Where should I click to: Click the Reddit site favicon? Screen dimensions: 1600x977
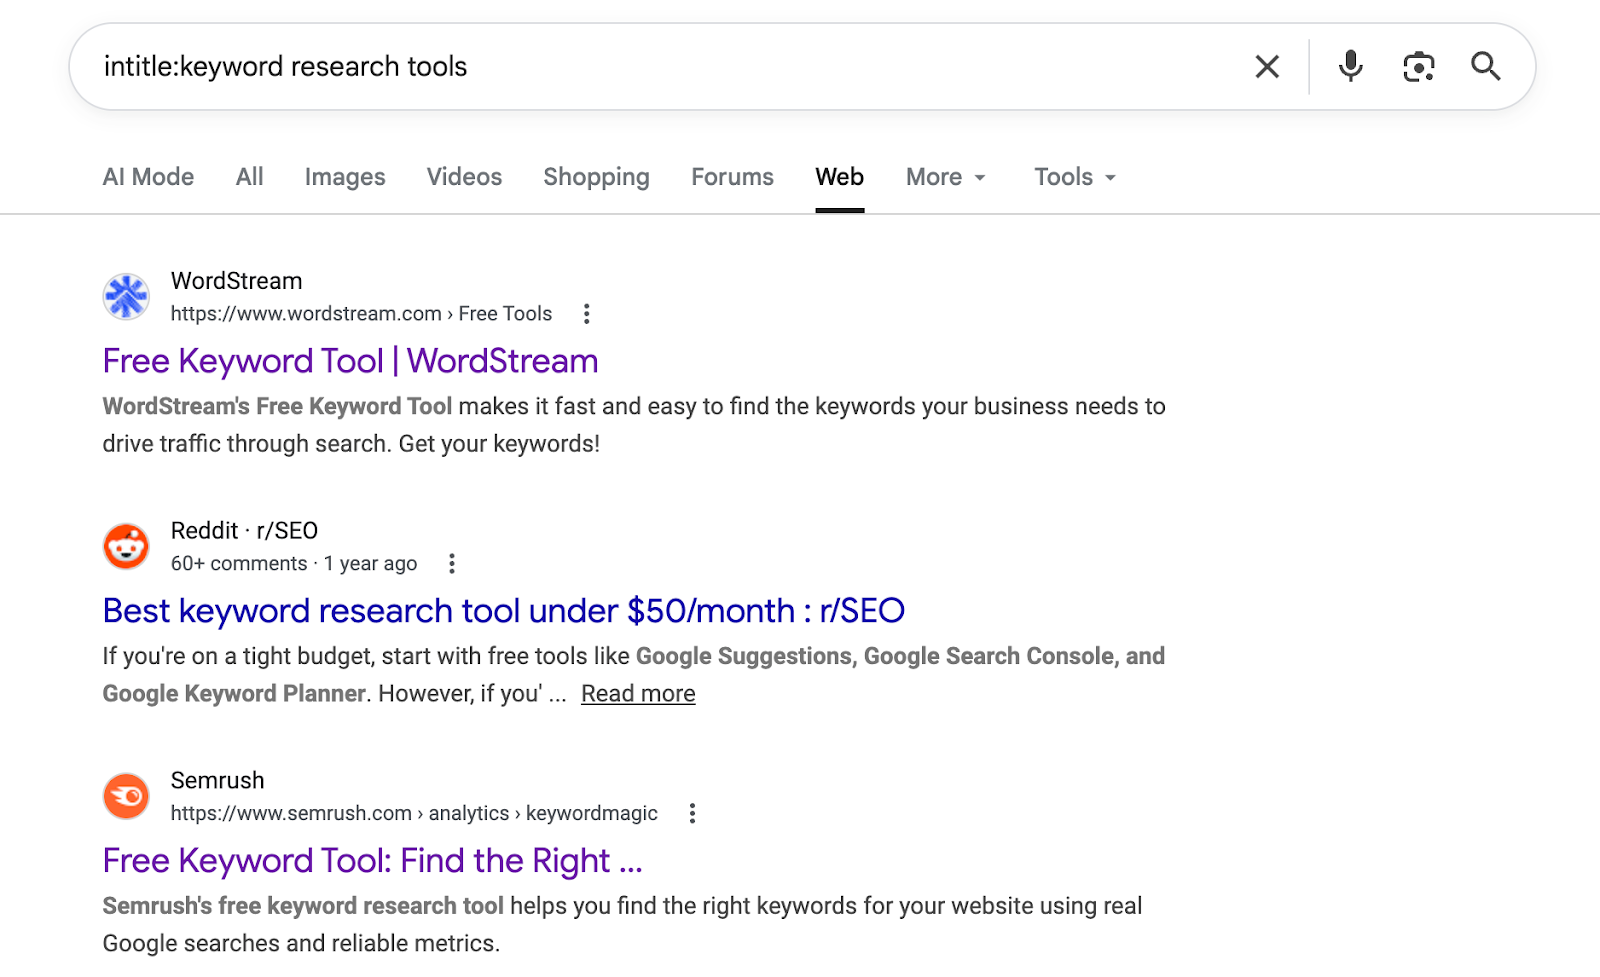coord(127,547)
